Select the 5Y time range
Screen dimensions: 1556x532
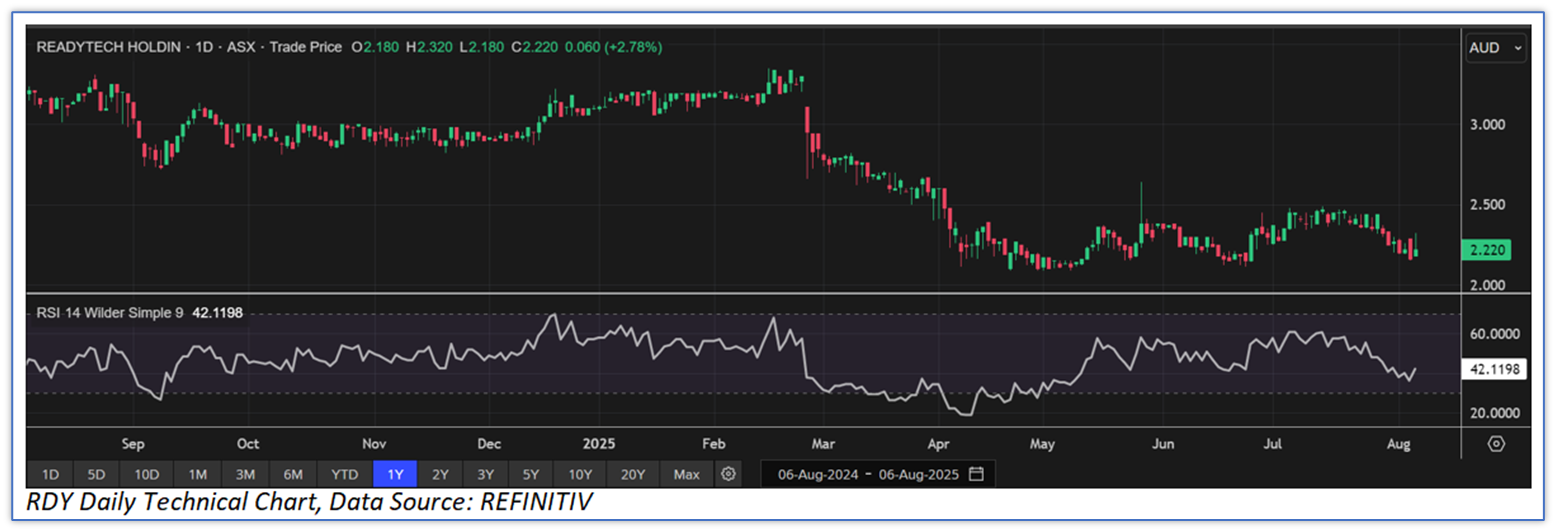[x=530, y=473]
